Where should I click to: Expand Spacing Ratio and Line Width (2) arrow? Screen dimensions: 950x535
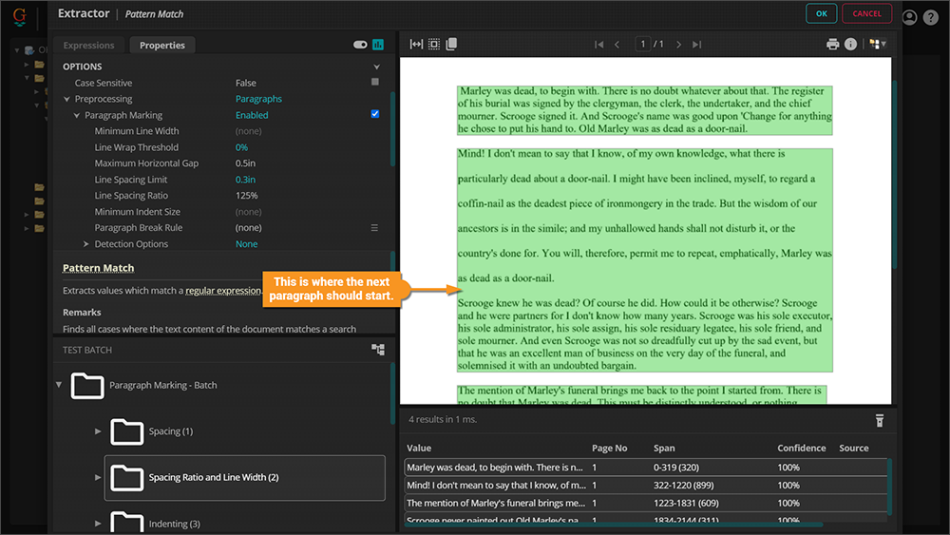pos(98,477)
